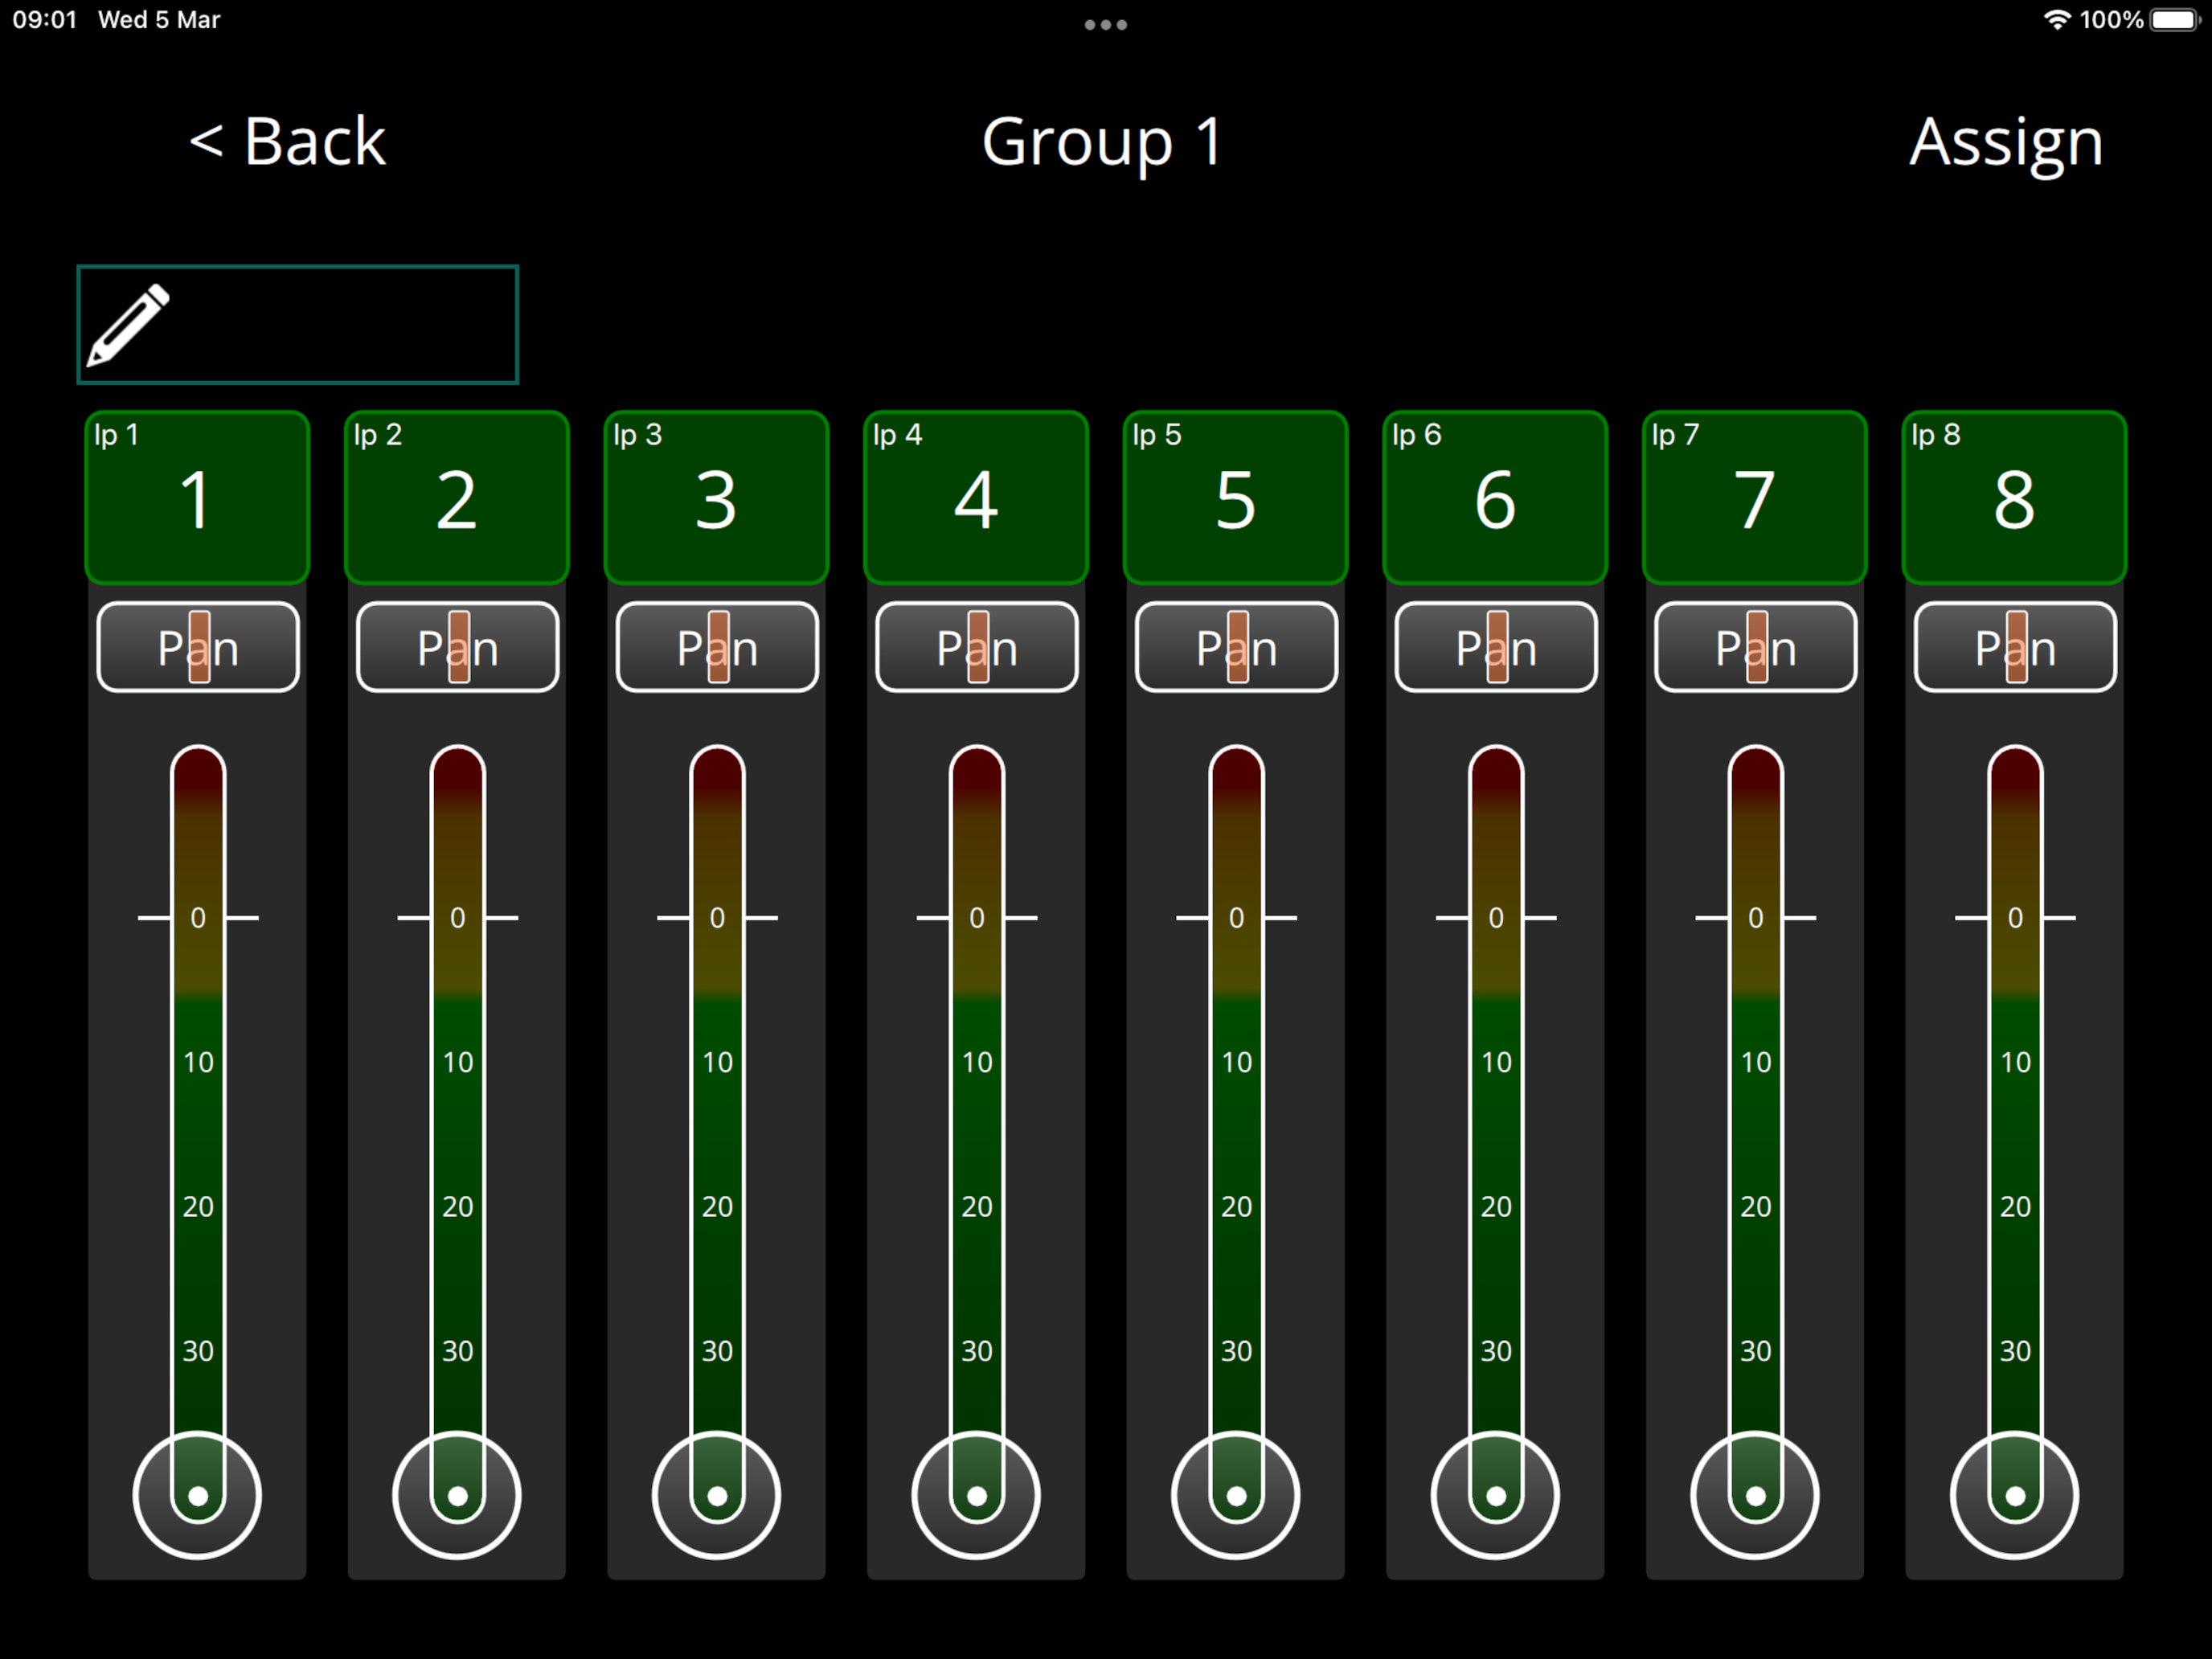Screen dimensions: 2212x1659
Task: Tap the 09:01 clock in status bar
Action: click(x=45, y=20)
